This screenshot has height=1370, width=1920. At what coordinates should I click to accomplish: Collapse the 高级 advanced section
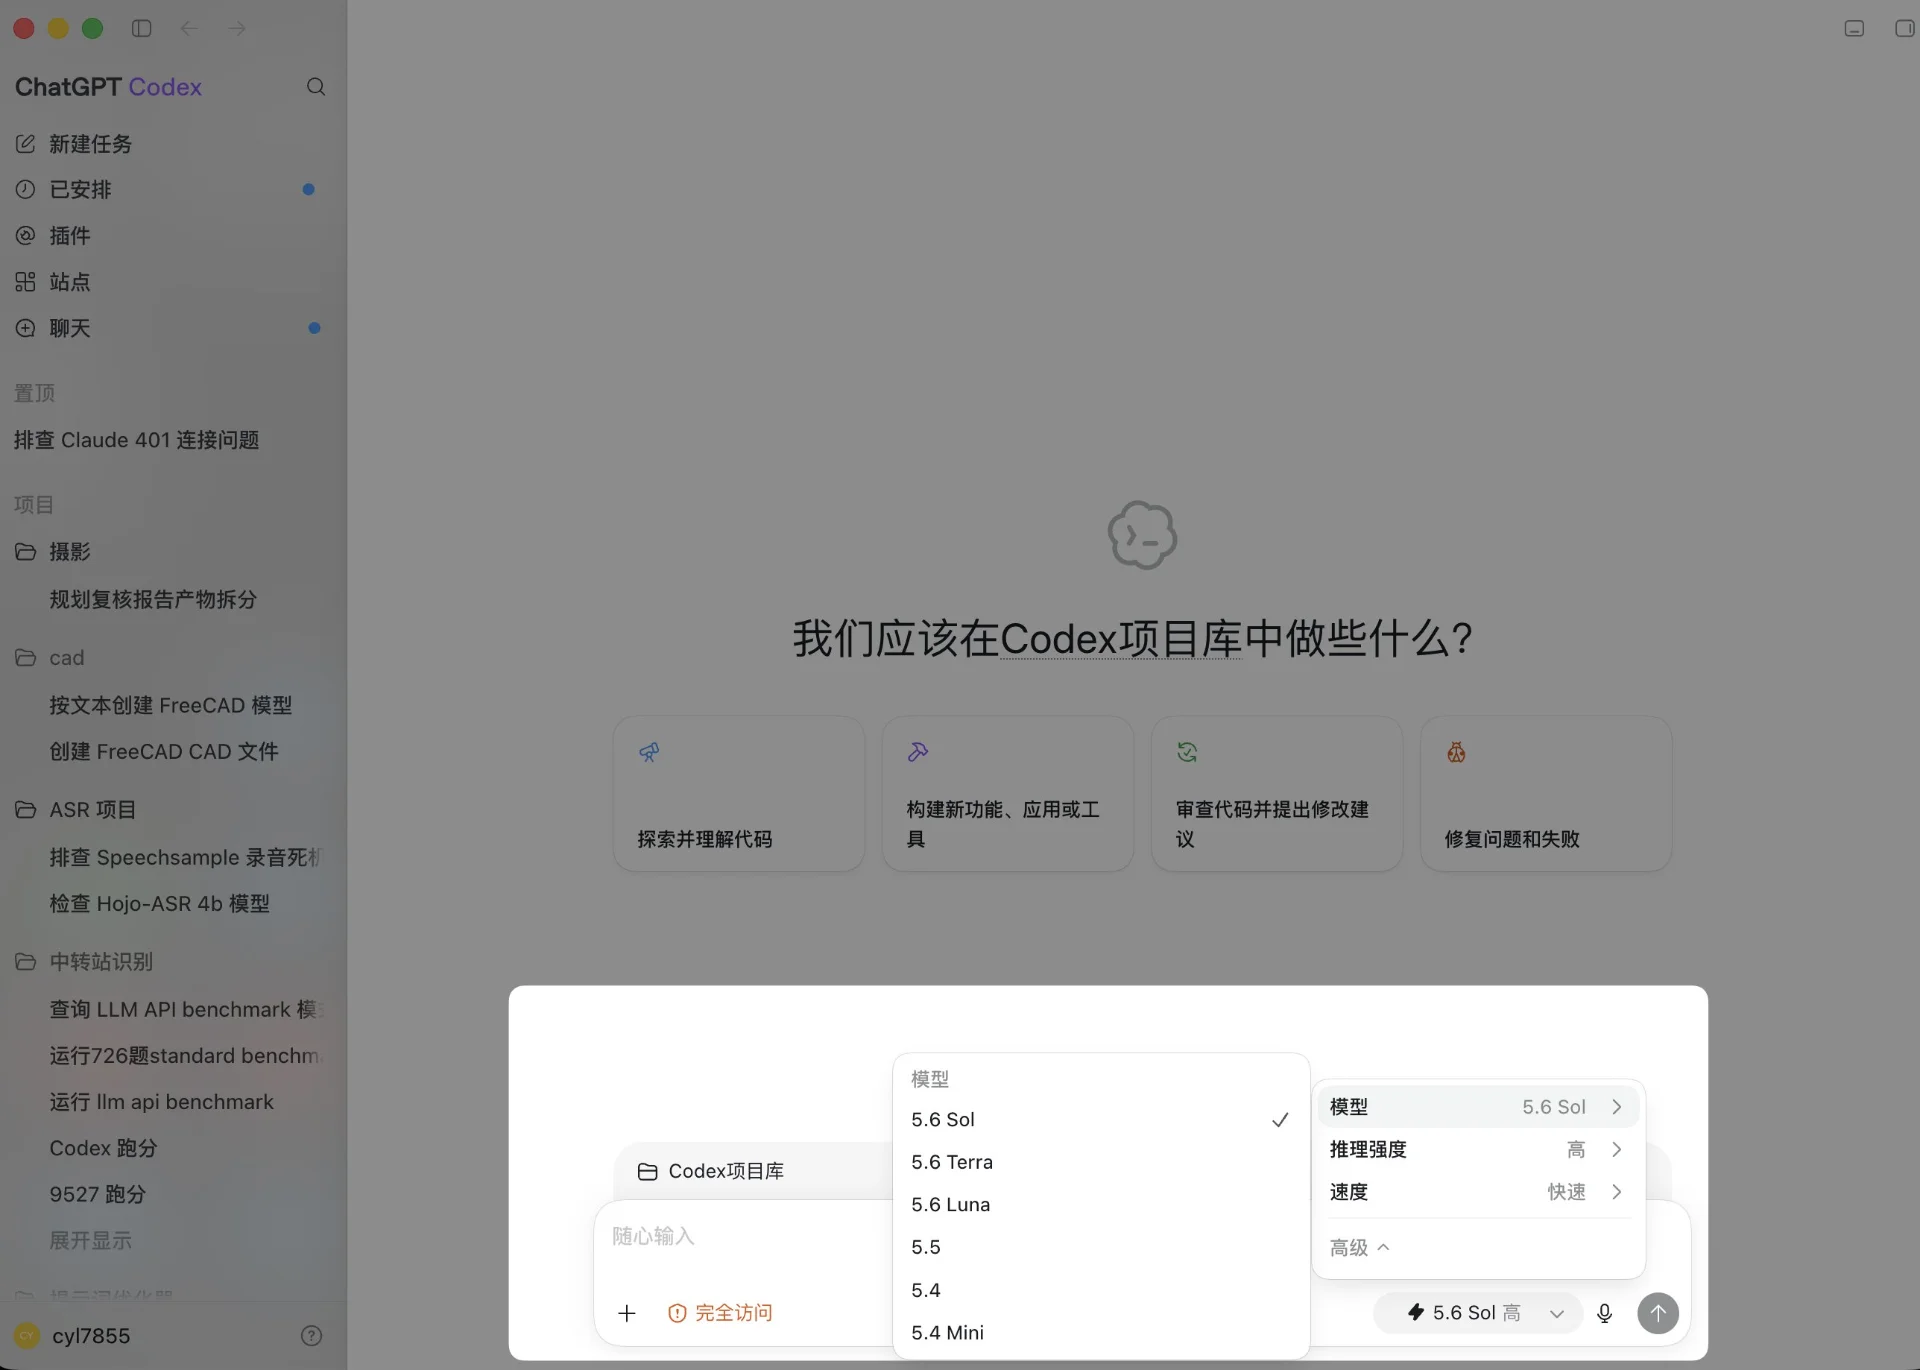click(1359, 1248)
